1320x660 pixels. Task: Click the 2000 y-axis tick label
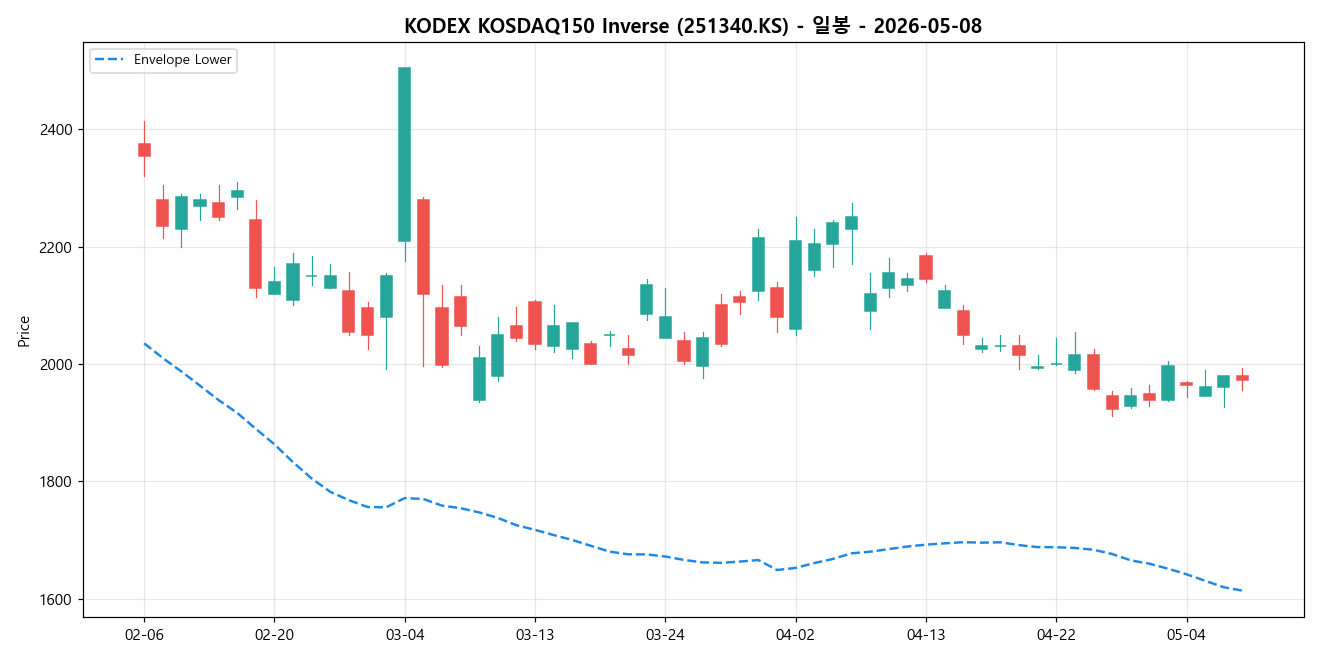(56, 365)
